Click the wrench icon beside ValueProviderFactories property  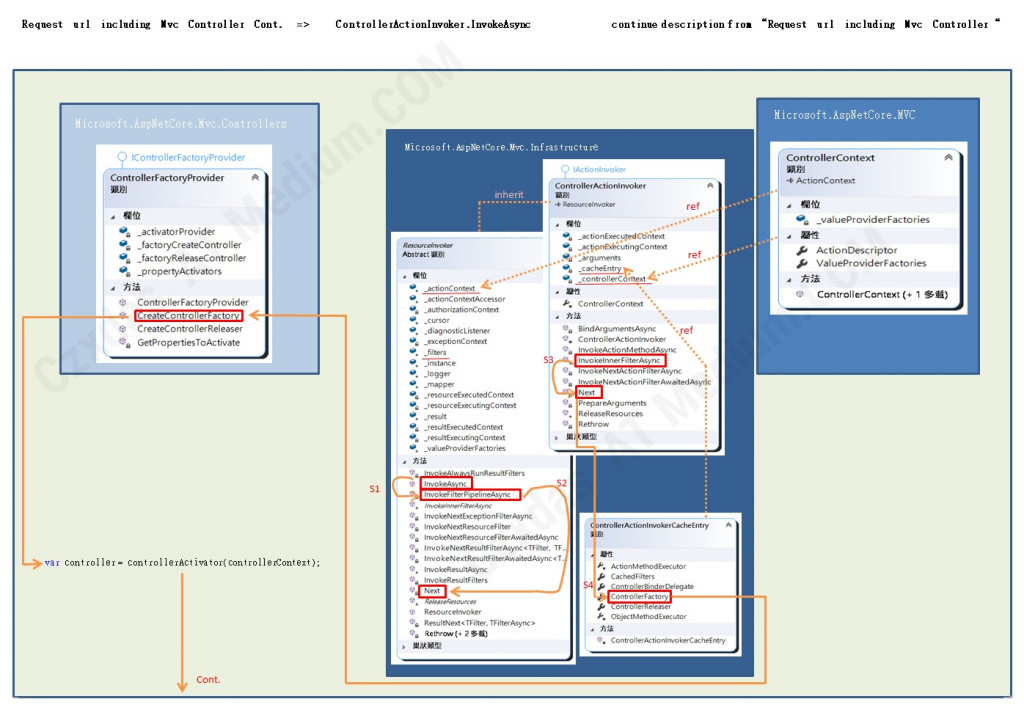pyautogui.click(x=802, y=263)
